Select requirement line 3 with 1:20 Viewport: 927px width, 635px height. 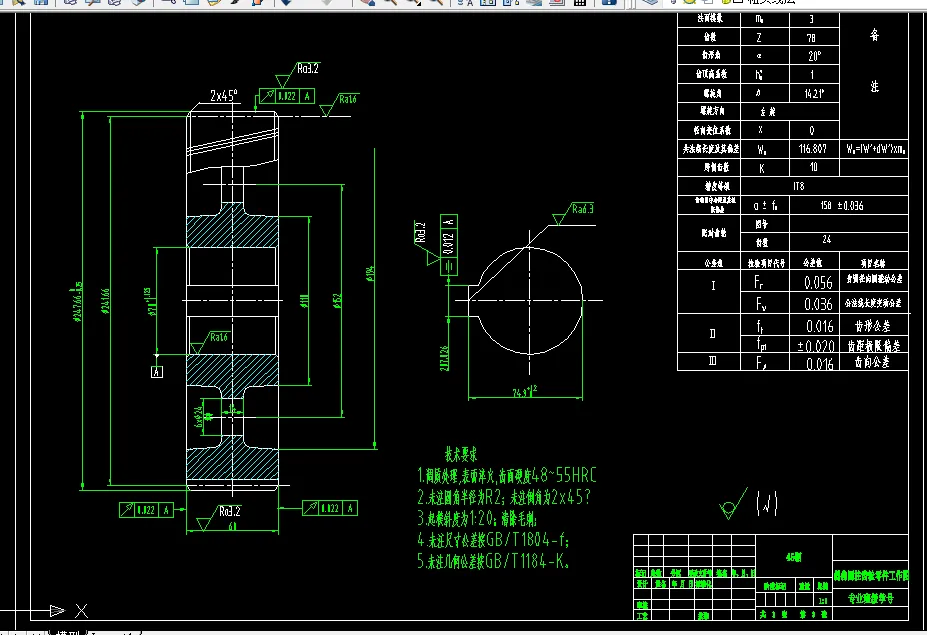click(477, 519)
